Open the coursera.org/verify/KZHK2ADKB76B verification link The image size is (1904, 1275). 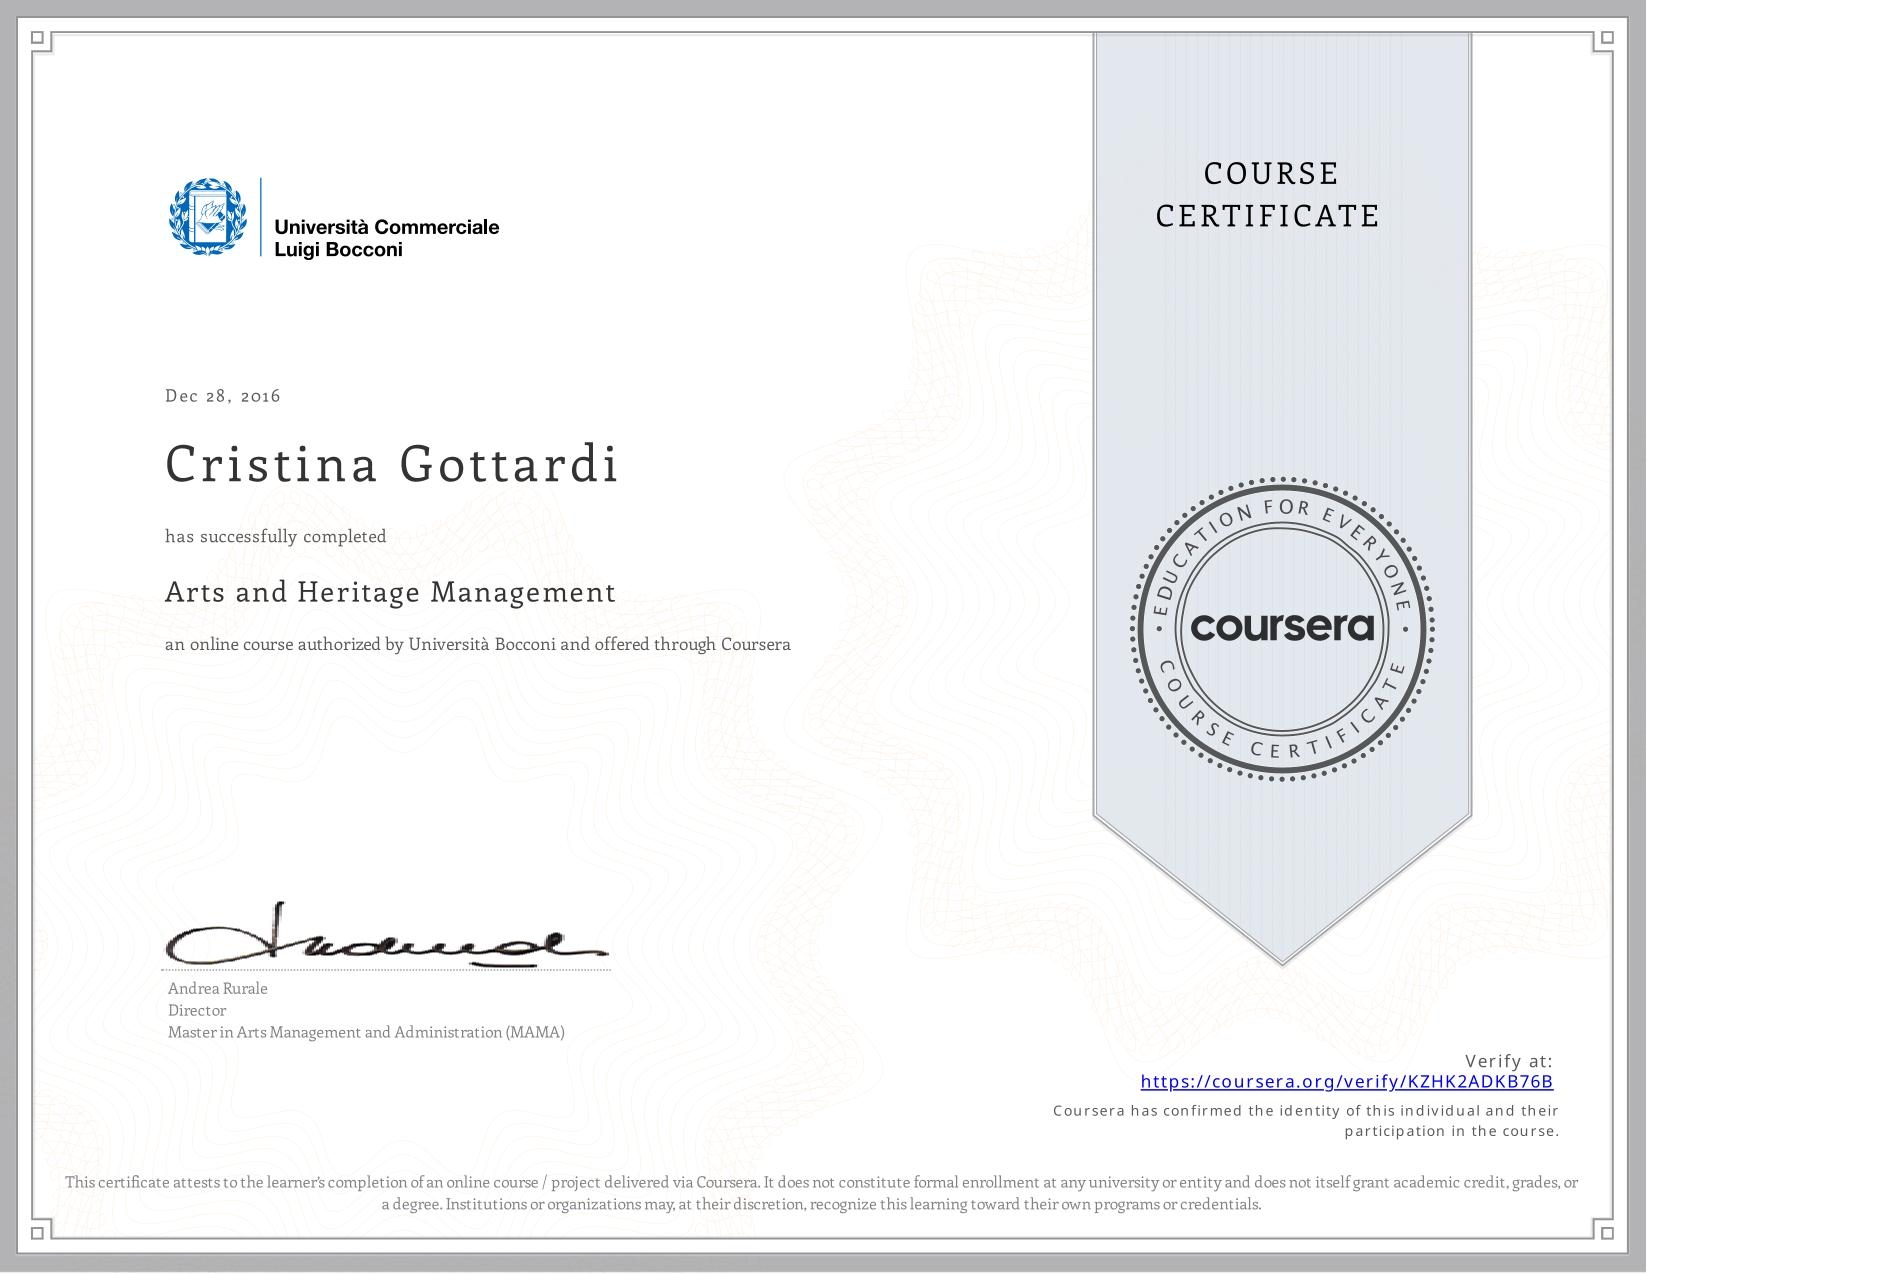coord(1346,1081)
